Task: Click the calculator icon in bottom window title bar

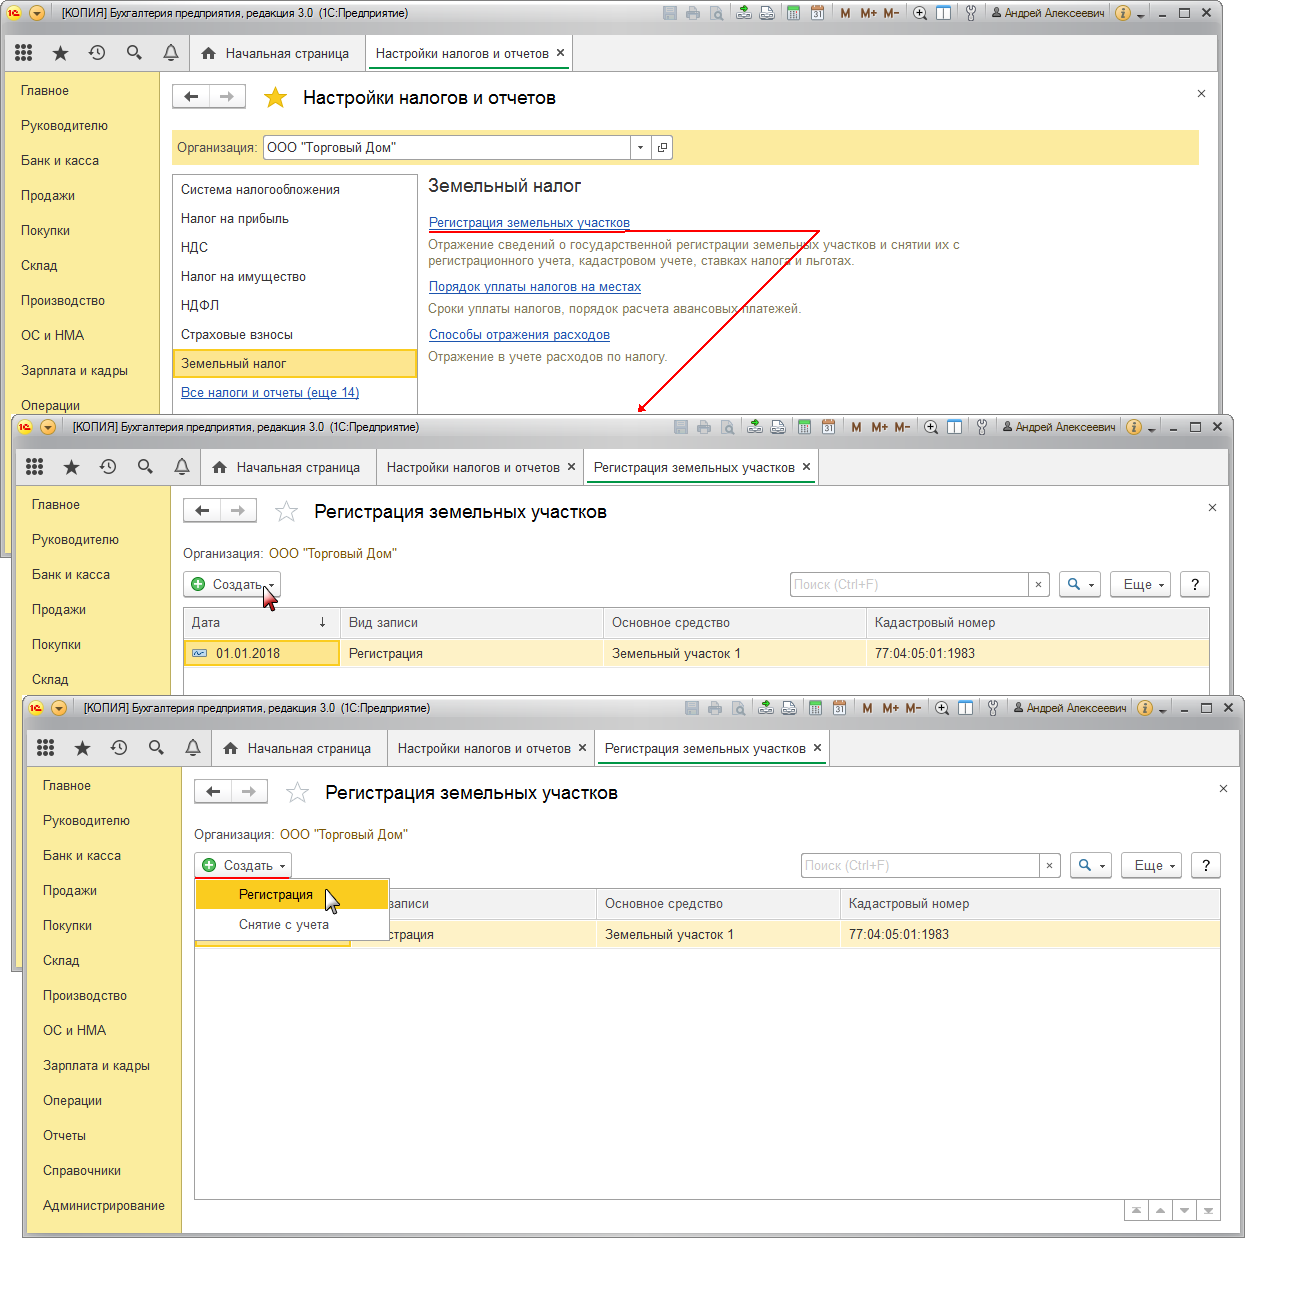Action: coord(815,708)
